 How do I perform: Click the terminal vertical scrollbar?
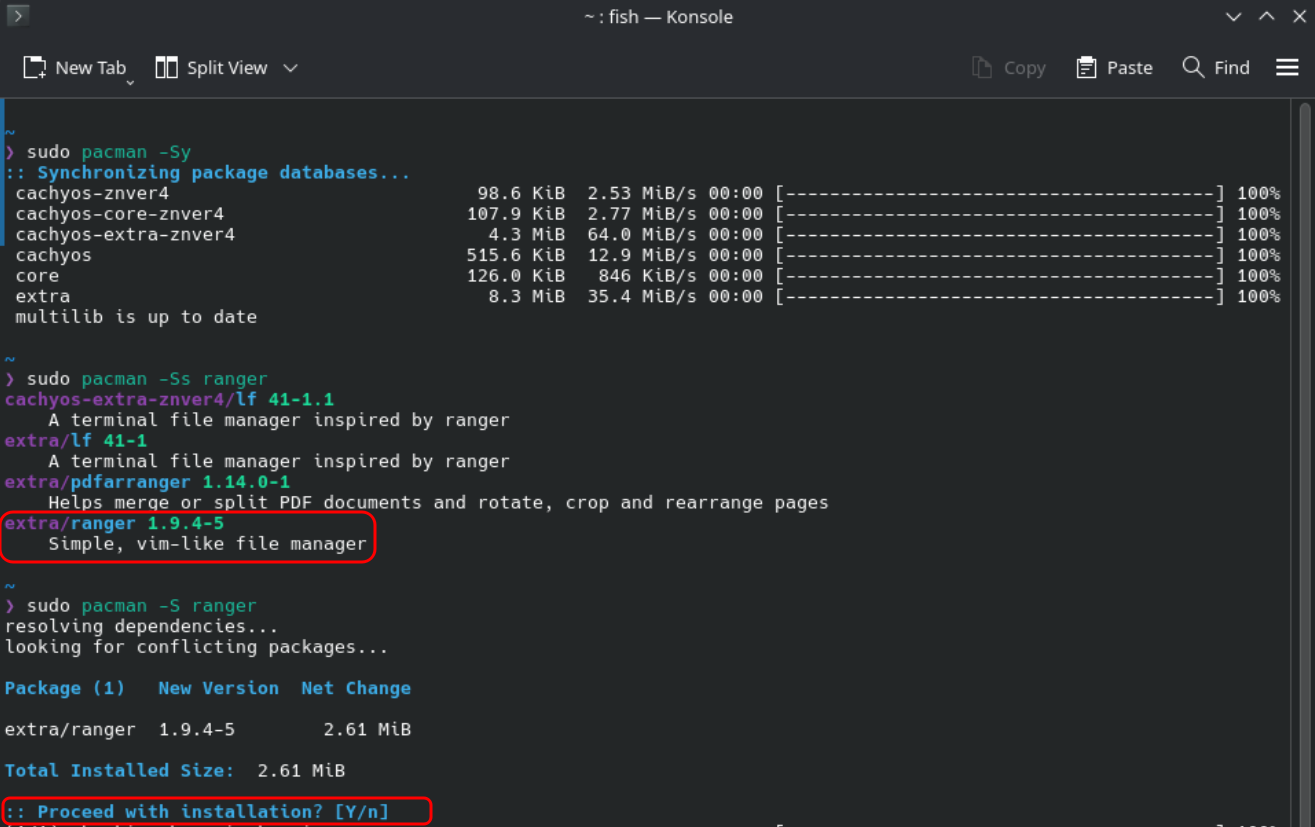coord(1305,464)
